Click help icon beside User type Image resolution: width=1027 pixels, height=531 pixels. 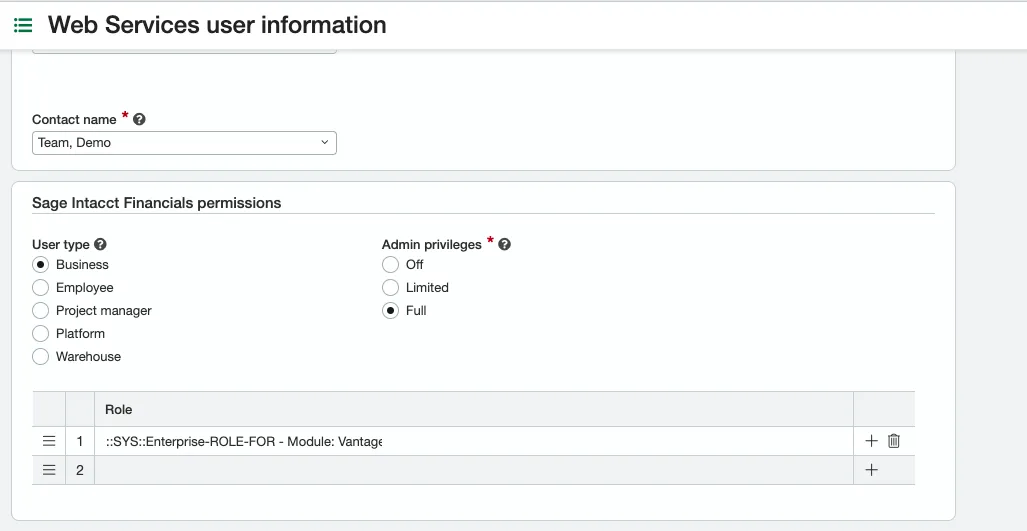[100, 244]
